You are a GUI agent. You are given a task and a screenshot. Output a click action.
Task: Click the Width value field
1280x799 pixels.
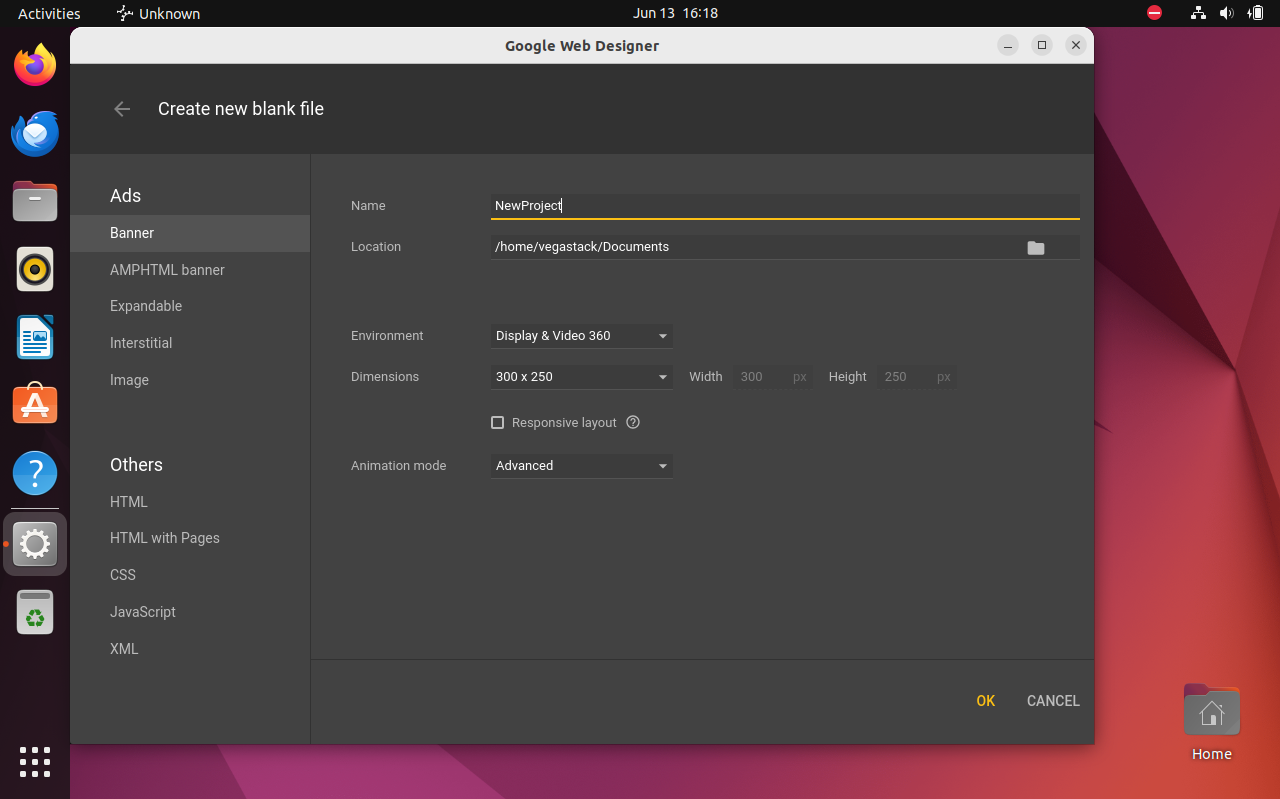pos(773,377)
